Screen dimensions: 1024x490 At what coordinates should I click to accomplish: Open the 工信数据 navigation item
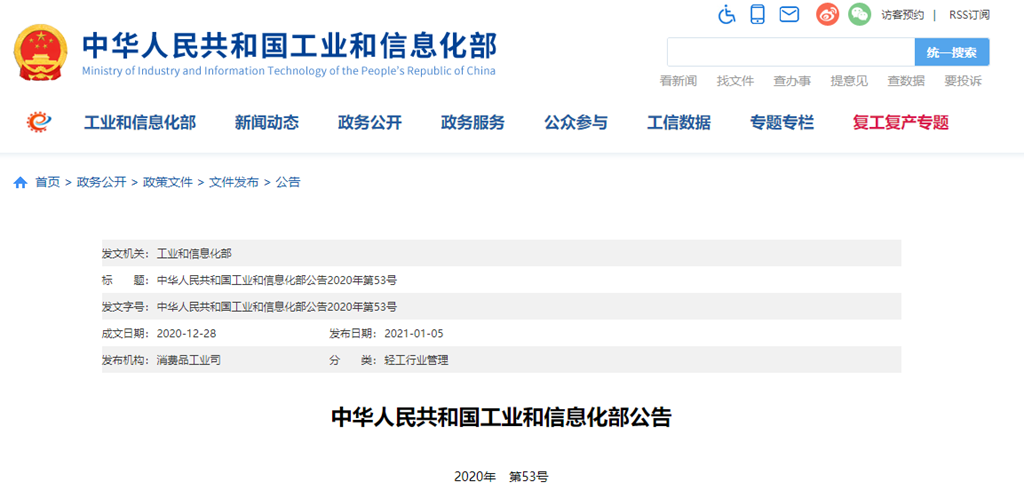tap(678, 123)
